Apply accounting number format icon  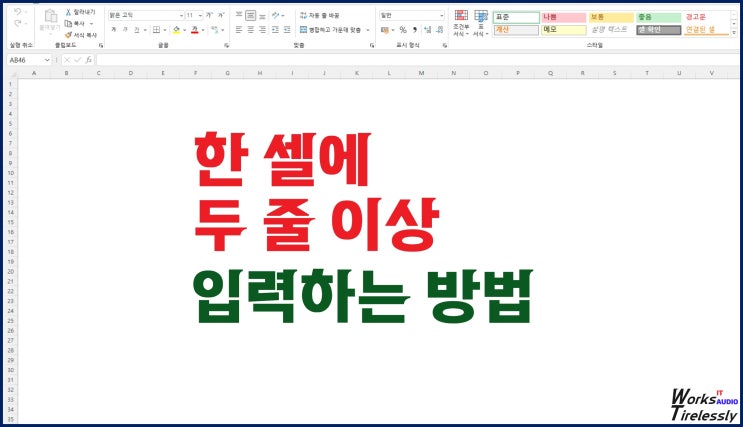tap(385, 30)
